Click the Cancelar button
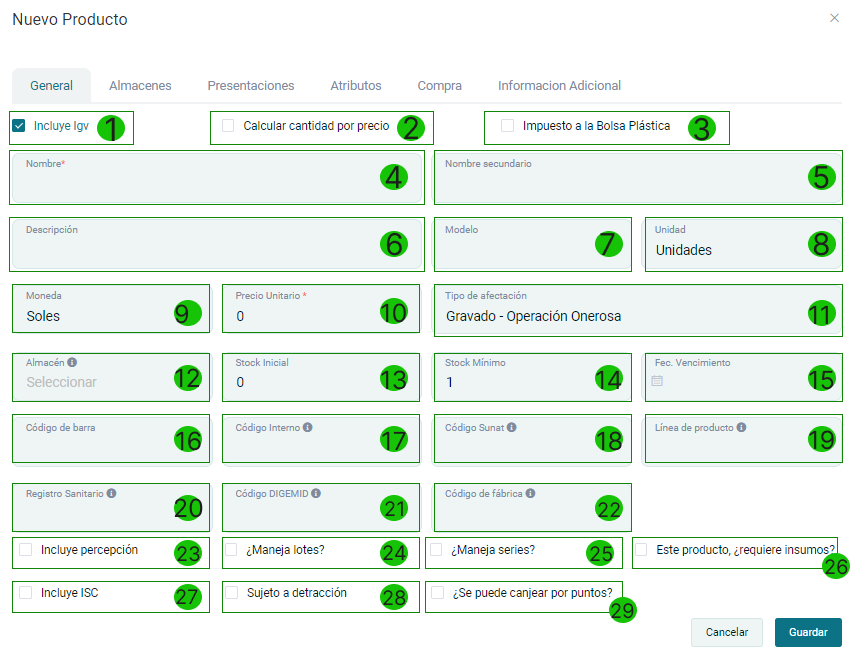Image resolution: width=850 pixels, height=665 pixels. point(726,632)
